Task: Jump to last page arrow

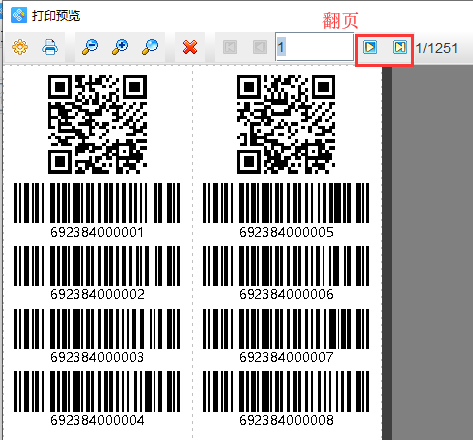Action: tap(400, 47)
